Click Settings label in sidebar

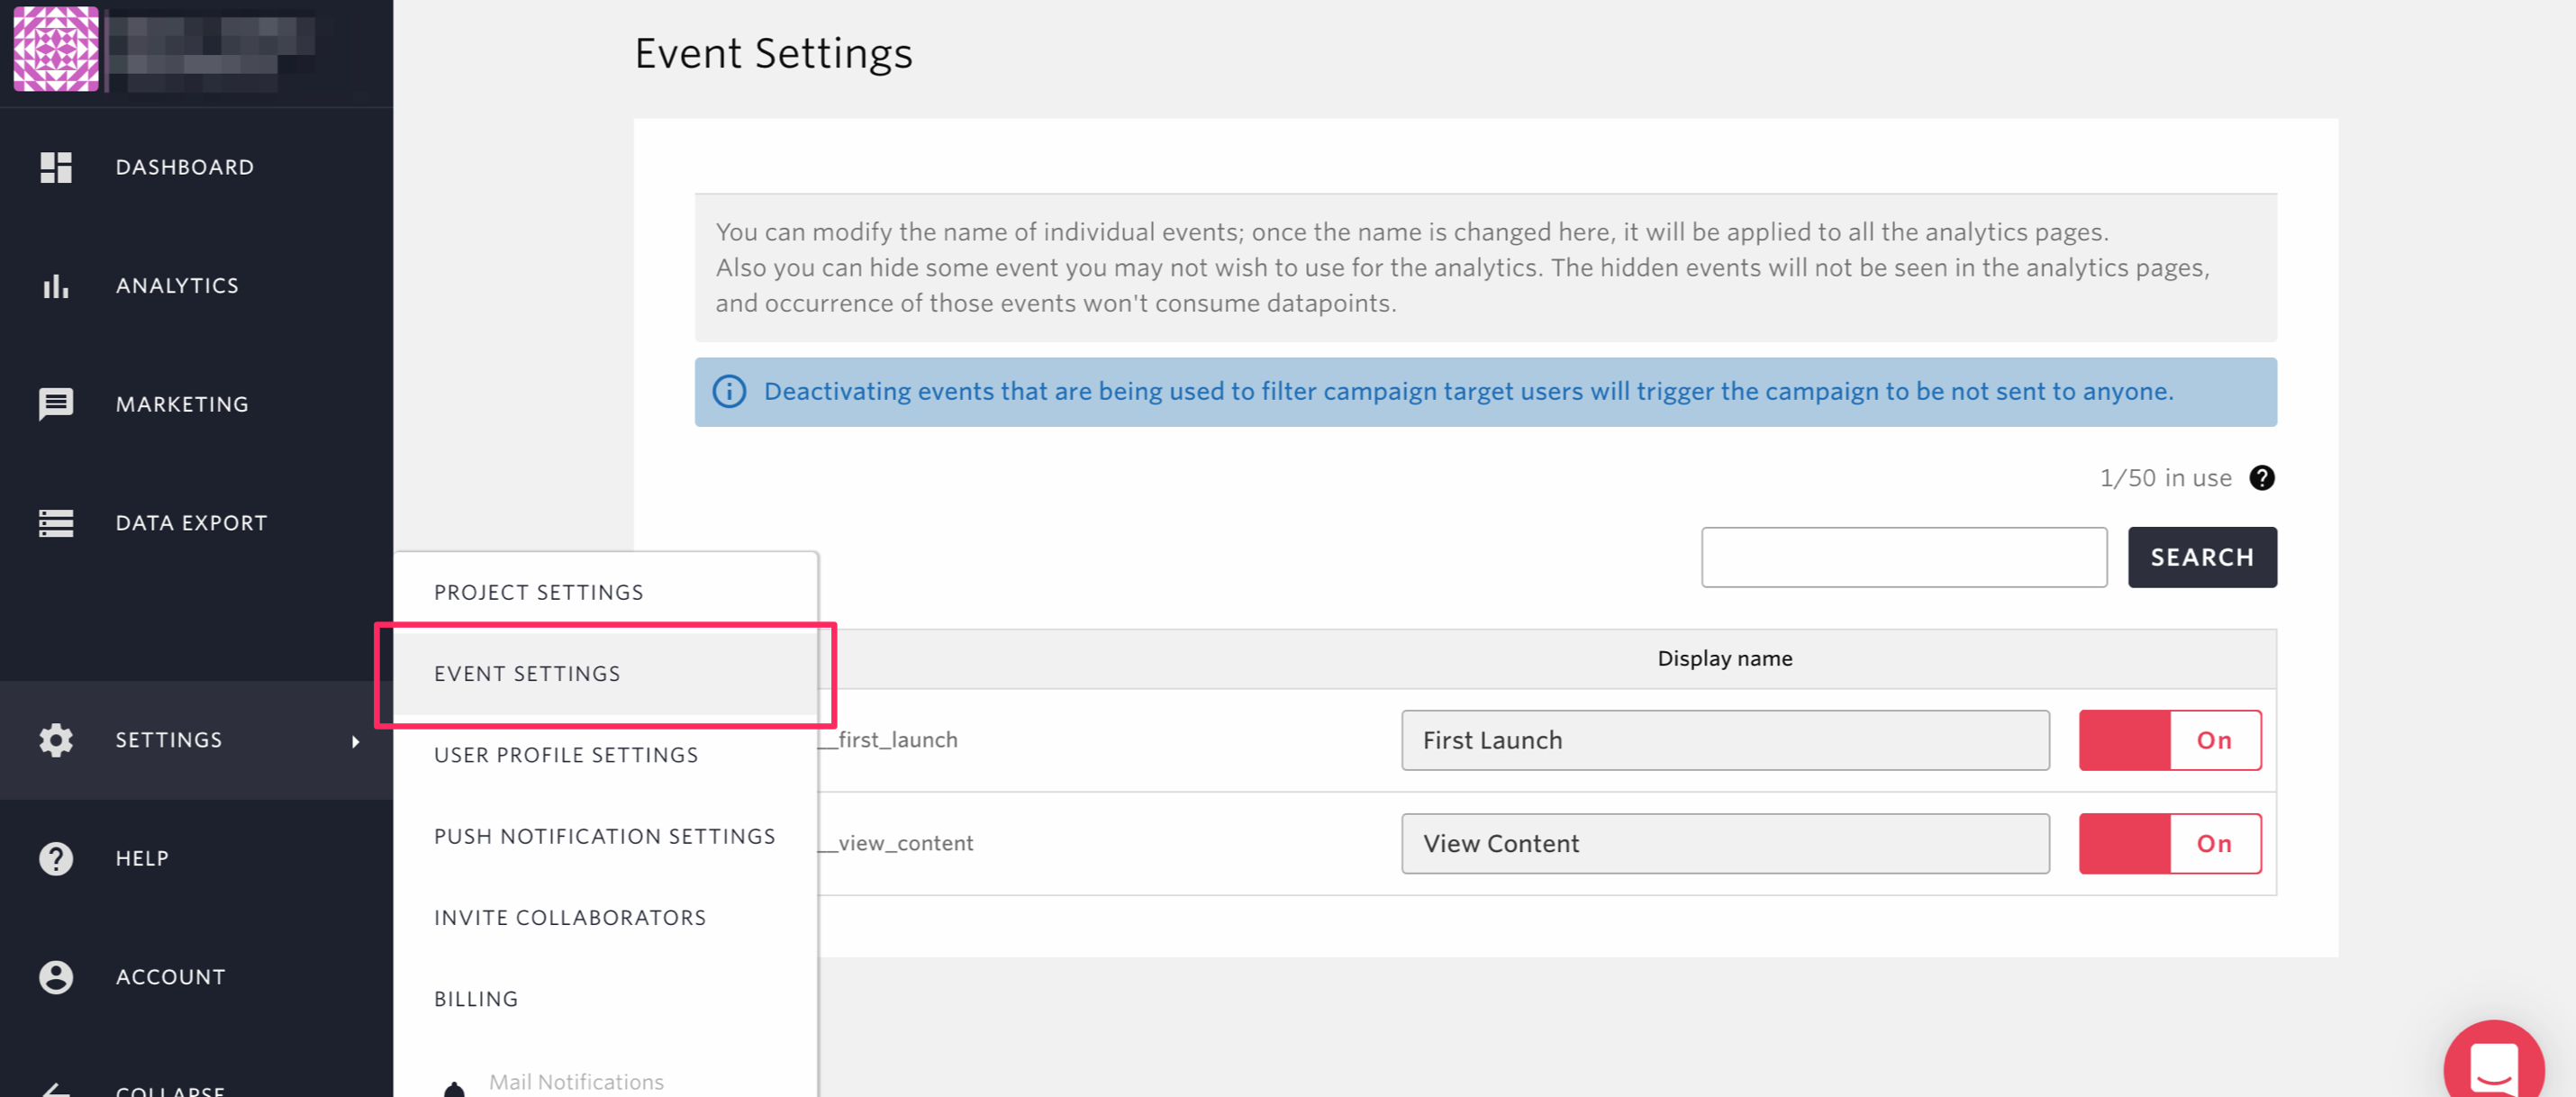(x=169, y=740)
